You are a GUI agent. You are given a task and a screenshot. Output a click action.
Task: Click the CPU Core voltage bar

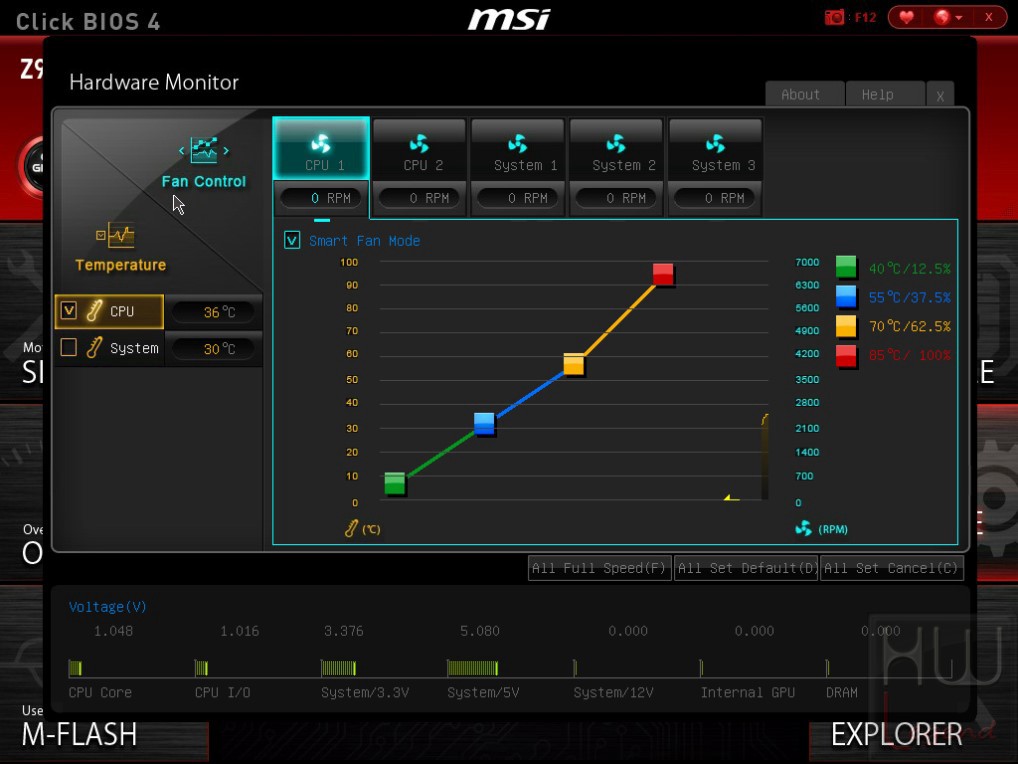(x=75, y=668)
